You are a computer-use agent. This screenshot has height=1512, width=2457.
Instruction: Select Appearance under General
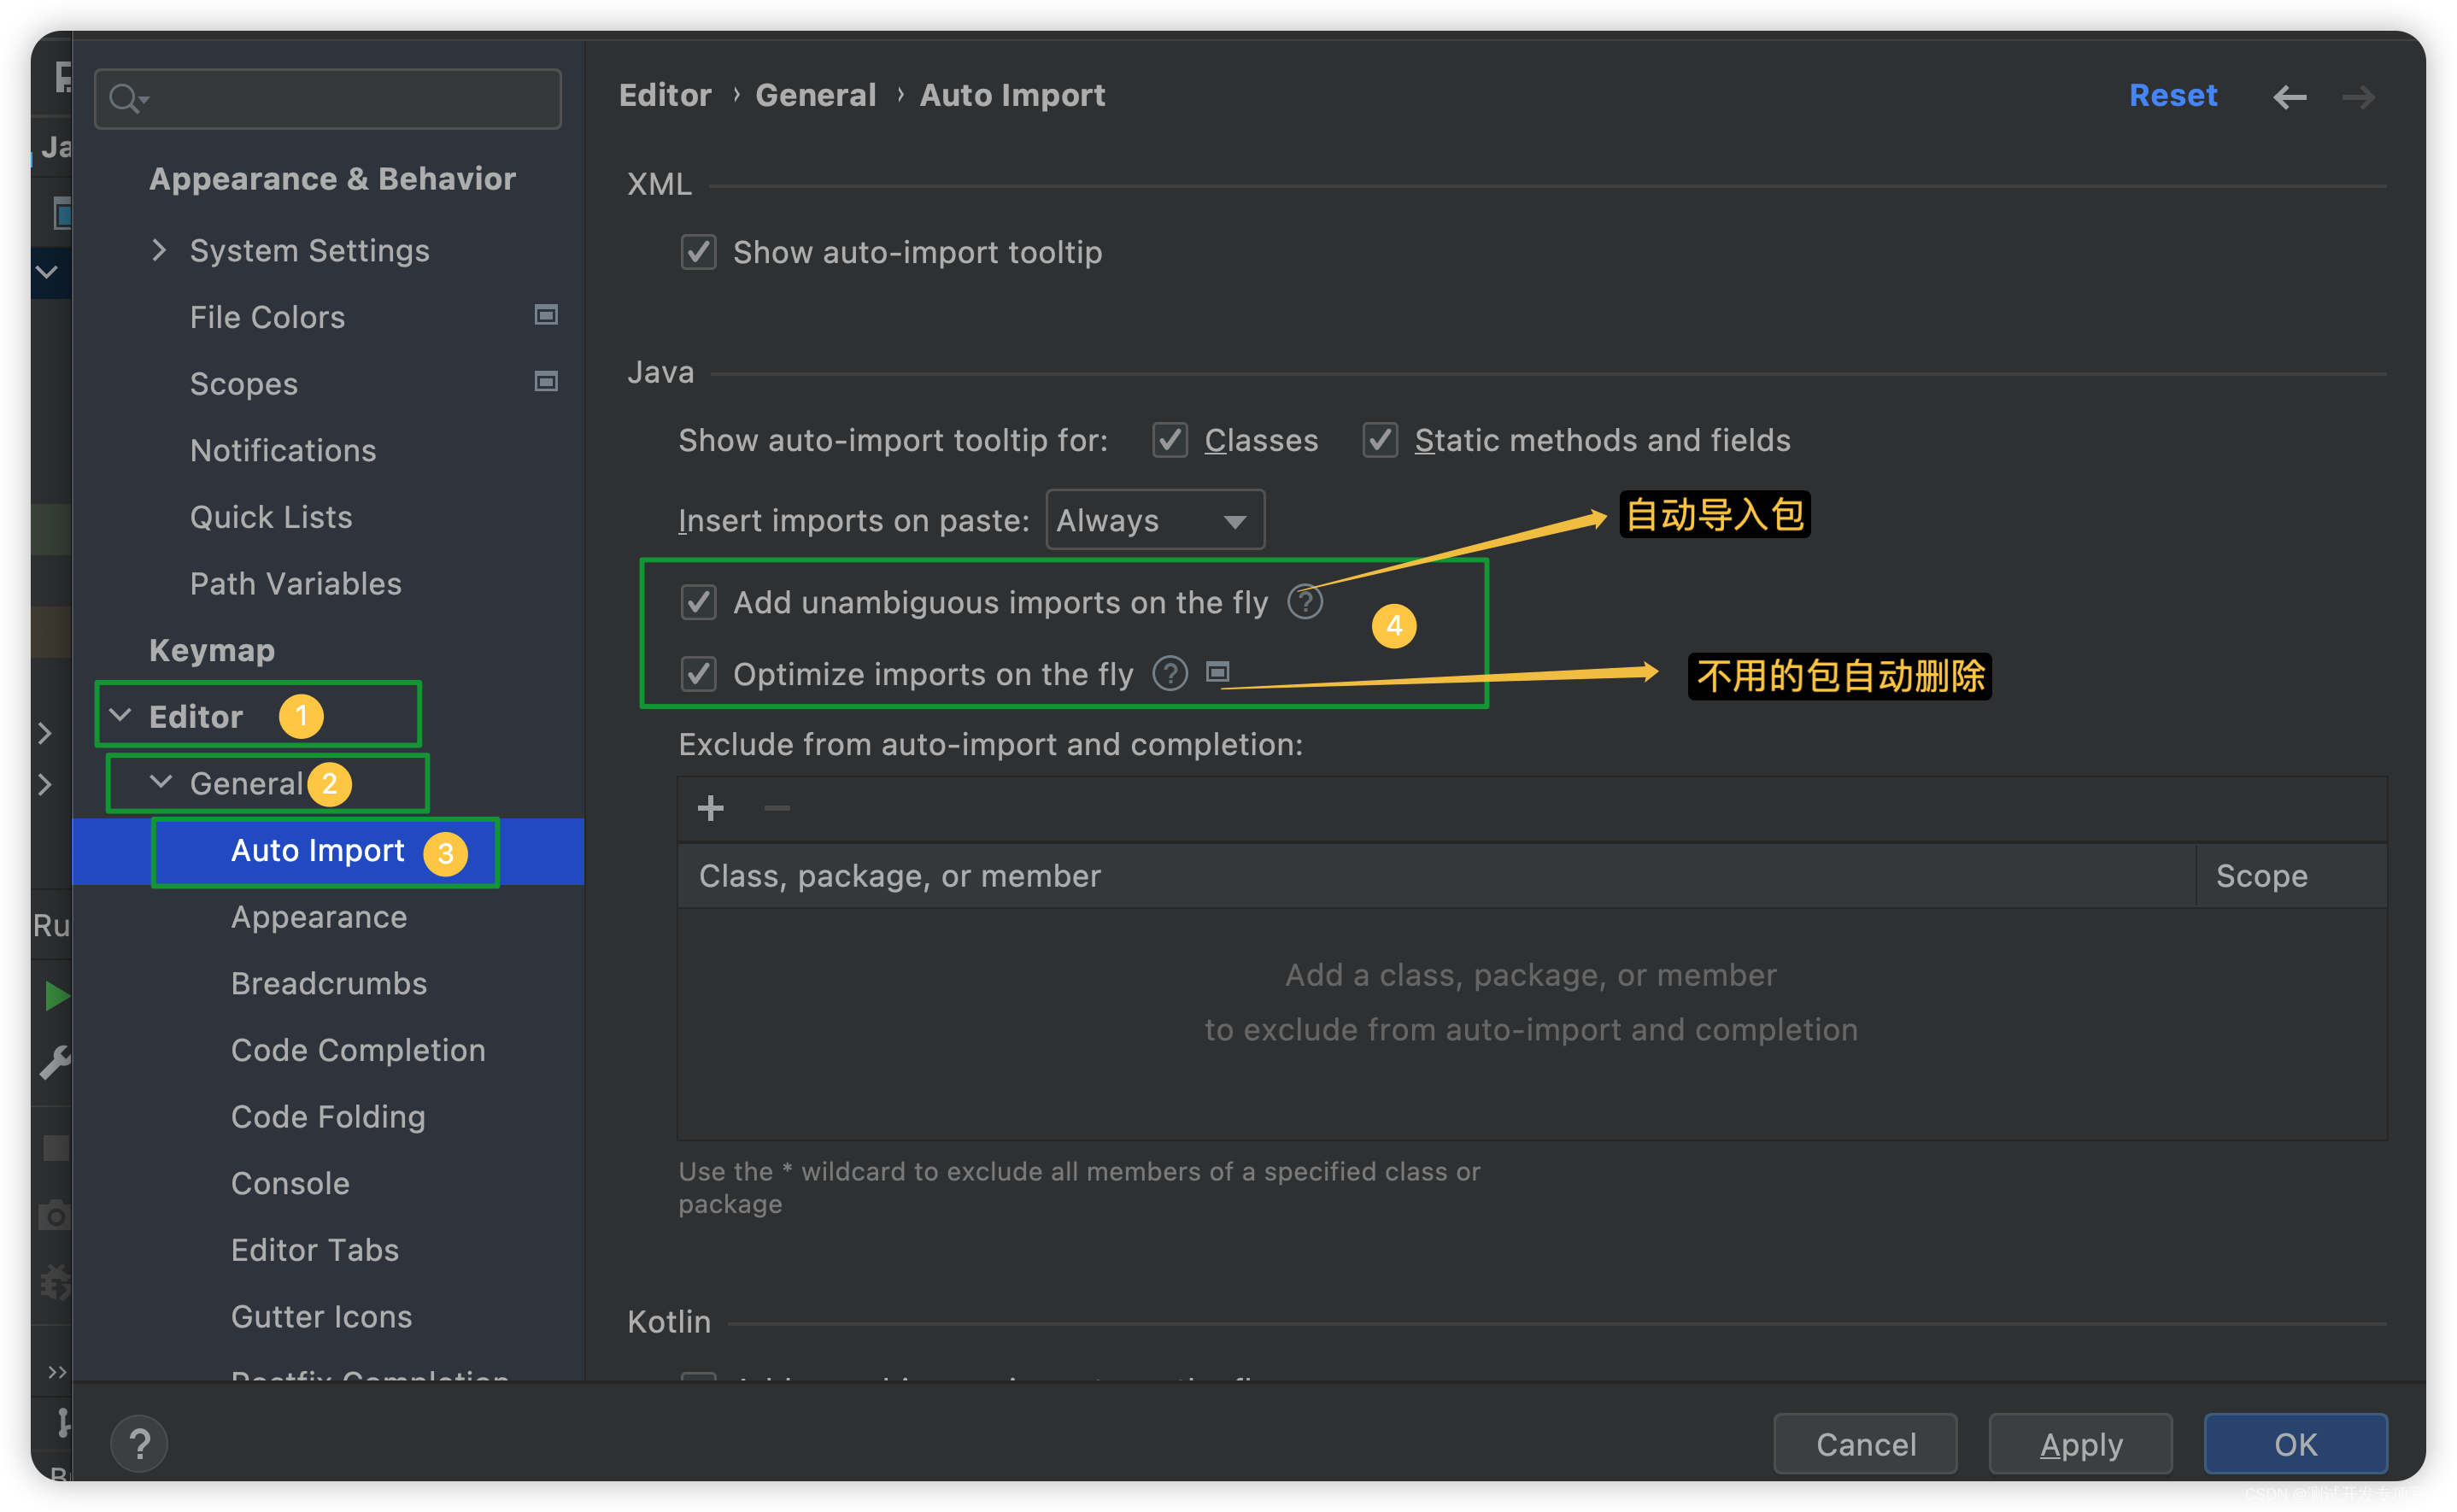(x=319, y=917)
